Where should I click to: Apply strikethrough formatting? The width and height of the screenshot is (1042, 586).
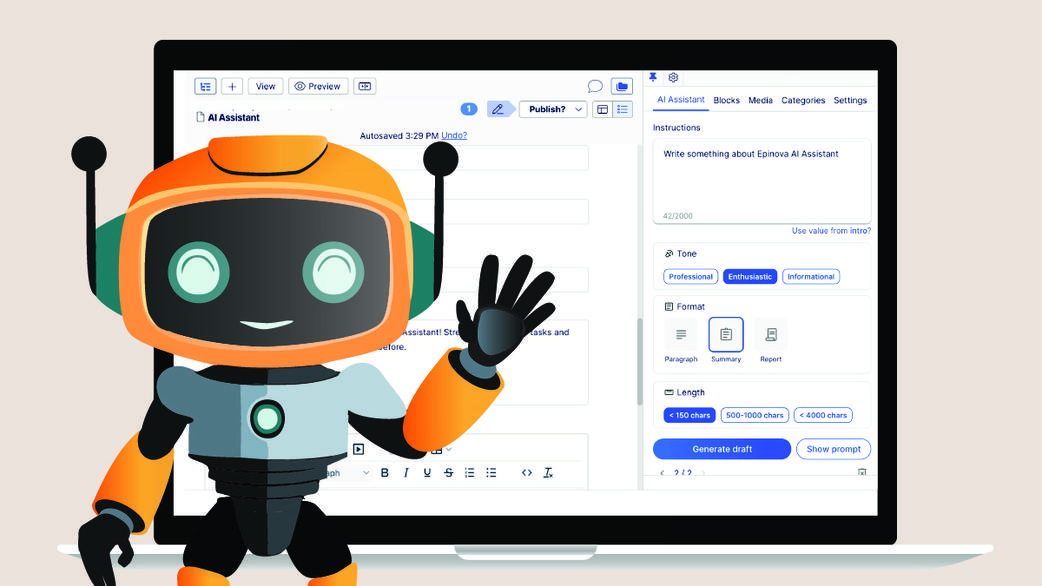point(448,471)
